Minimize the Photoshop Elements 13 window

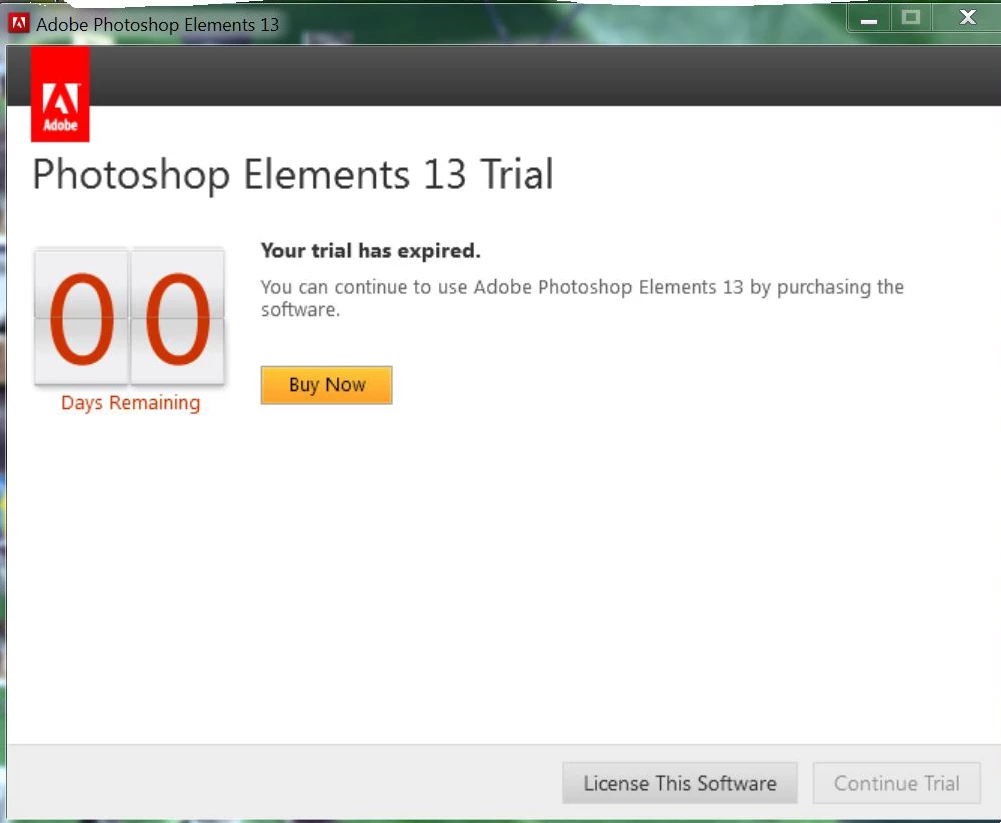point(868,19)
